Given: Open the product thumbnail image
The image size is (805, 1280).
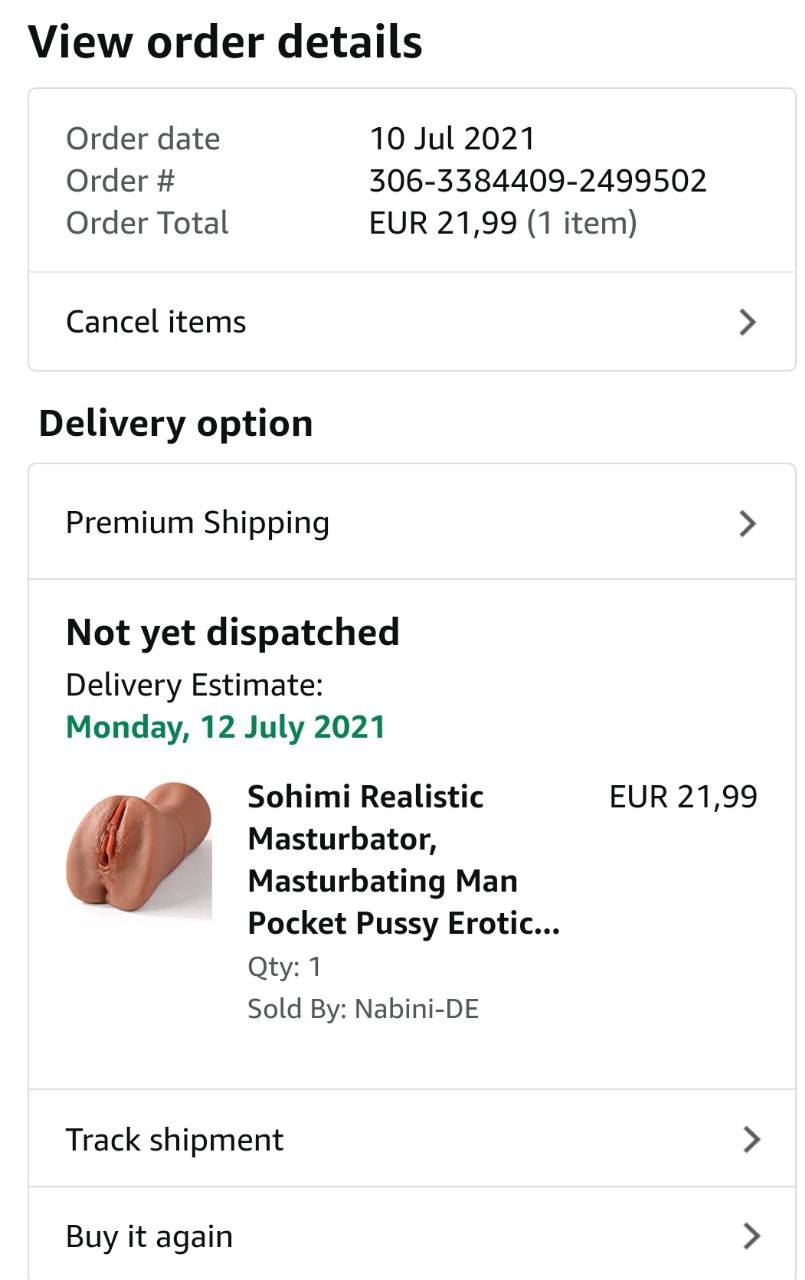Looking at the screenshot, I should point(138,851).
